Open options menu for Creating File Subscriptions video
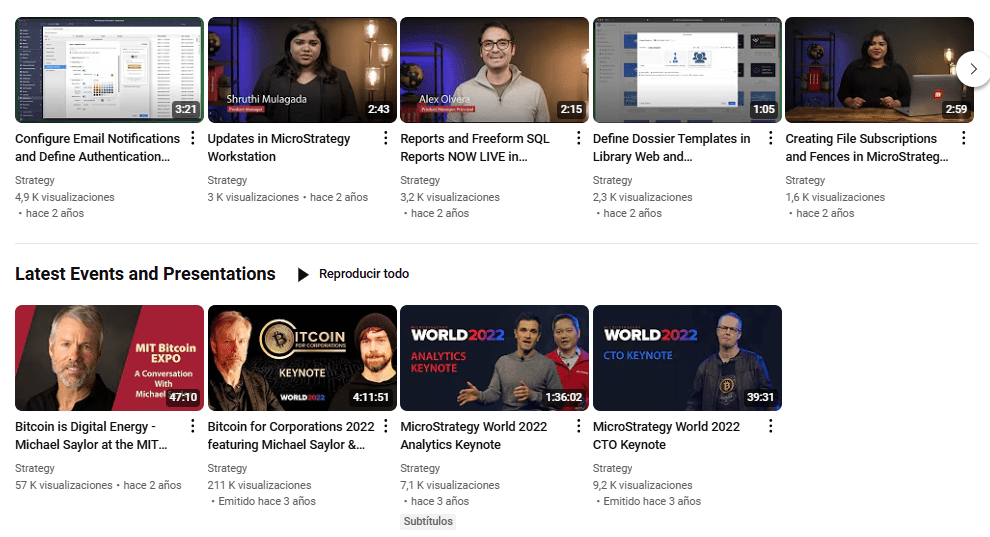990x537 pixels. [x=963, y=138]
